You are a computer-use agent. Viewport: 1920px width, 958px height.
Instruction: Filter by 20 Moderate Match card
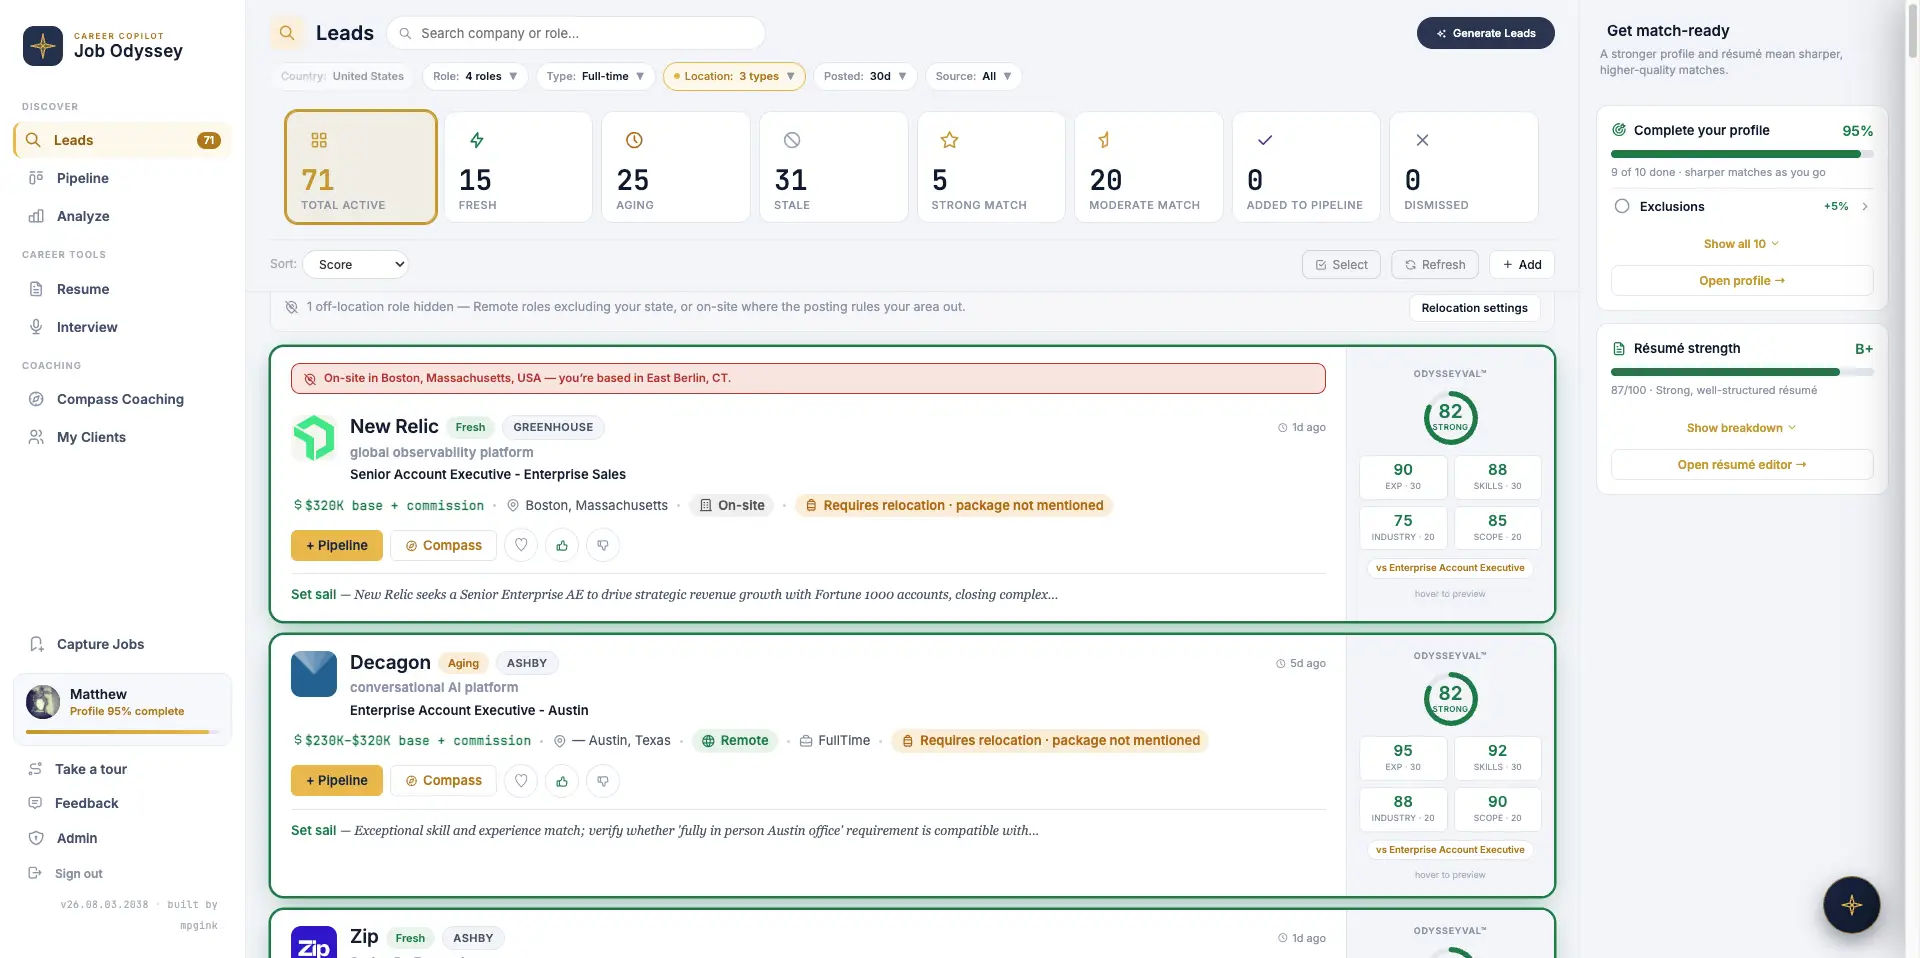1149,167
